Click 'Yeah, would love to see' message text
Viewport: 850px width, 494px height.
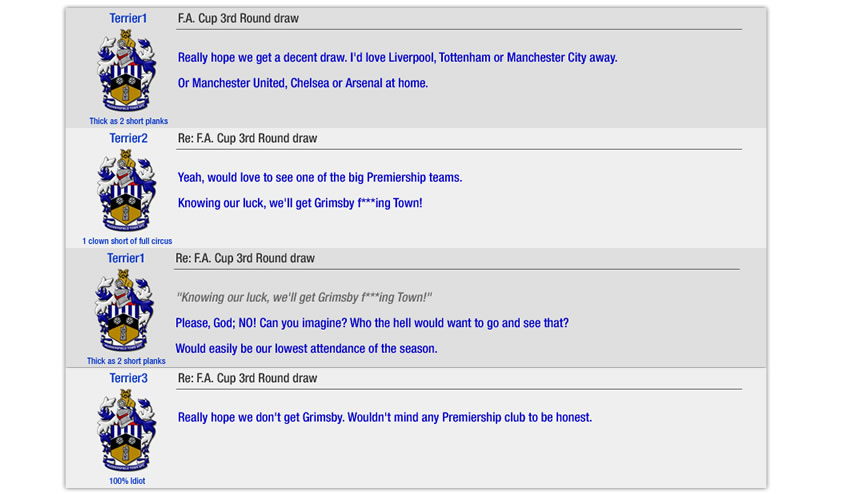click(320, 177)
